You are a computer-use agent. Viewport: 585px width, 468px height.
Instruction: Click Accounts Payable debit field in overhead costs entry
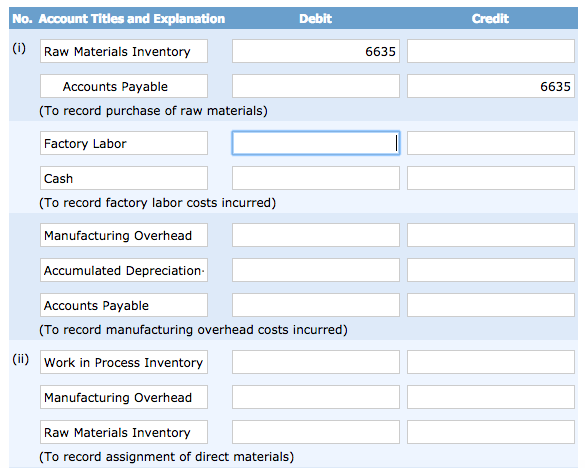316,305
